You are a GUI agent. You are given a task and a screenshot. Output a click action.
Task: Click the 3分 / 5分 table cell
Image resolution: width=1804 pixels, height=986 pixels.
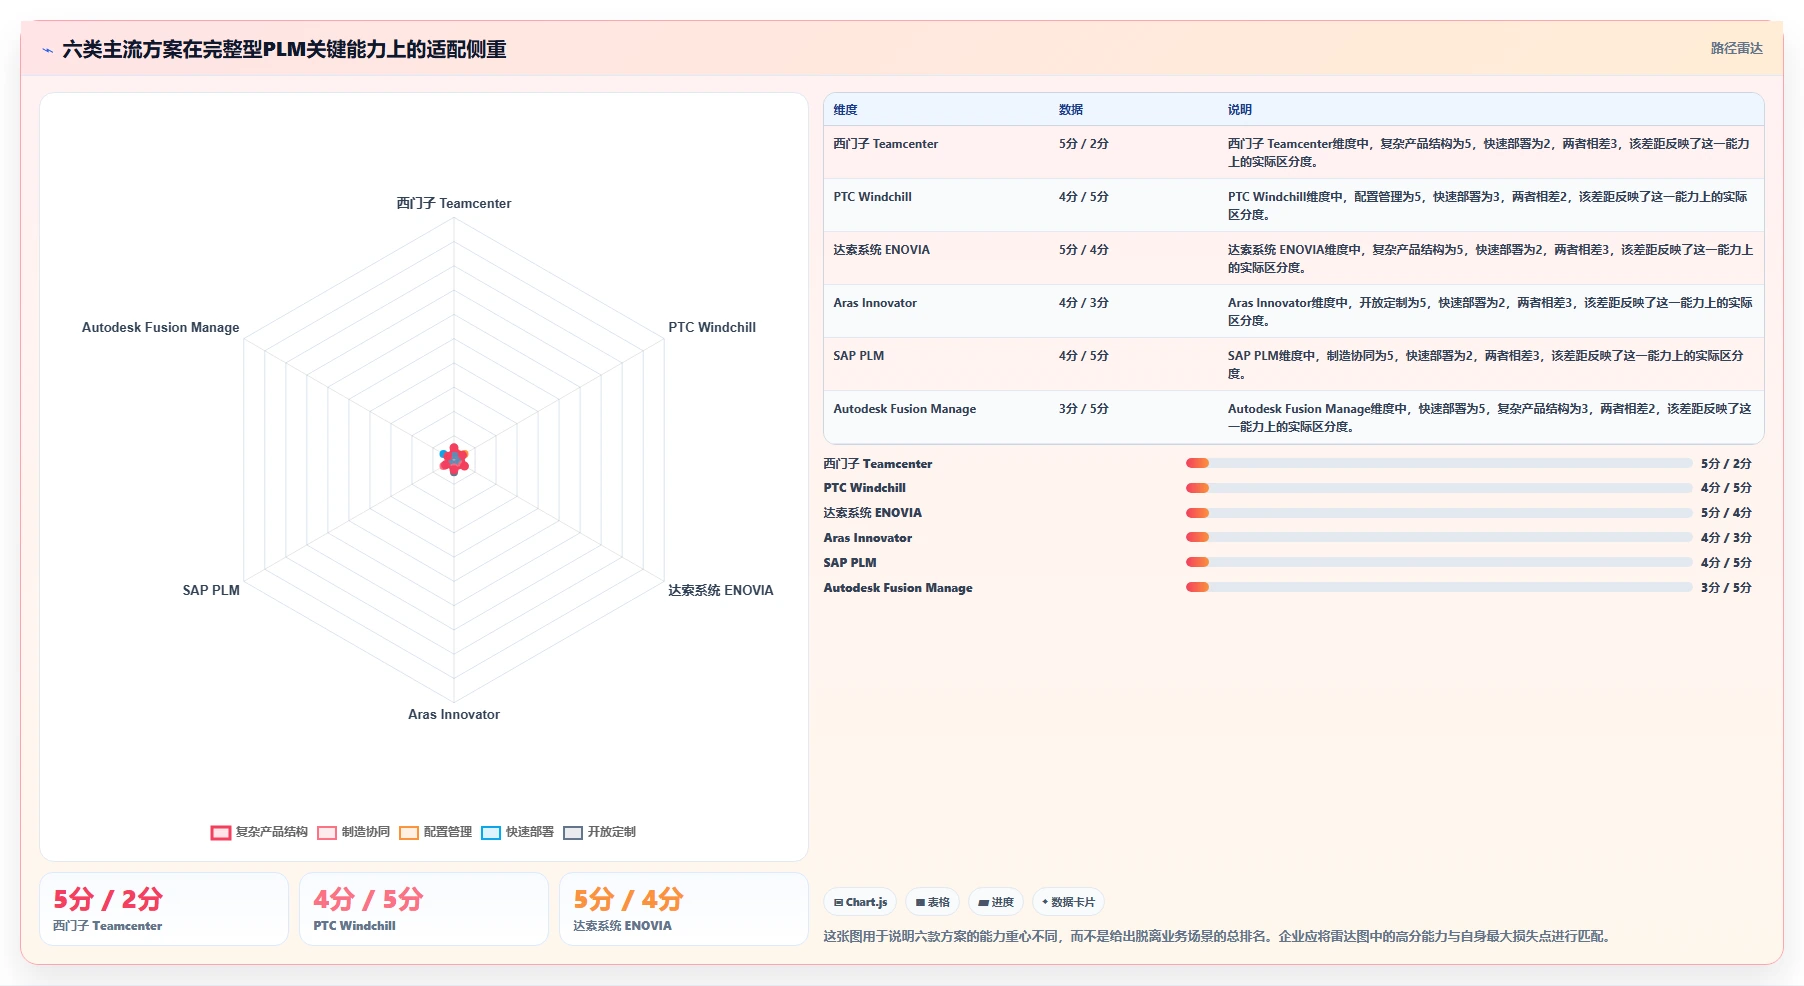pyautogui.click(x=1084, y=409)
